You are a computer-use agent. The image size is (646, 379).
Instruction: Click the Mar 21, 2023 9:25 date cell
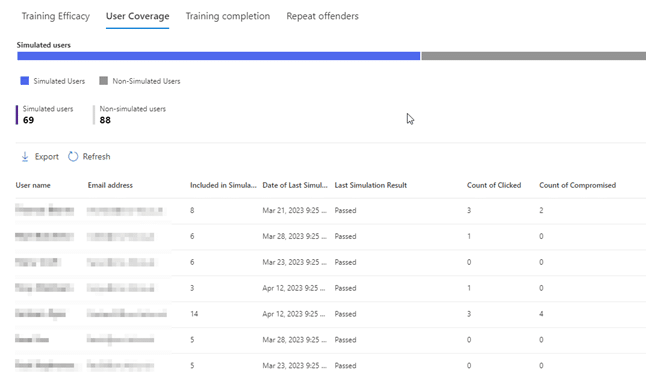pos(295,211)
